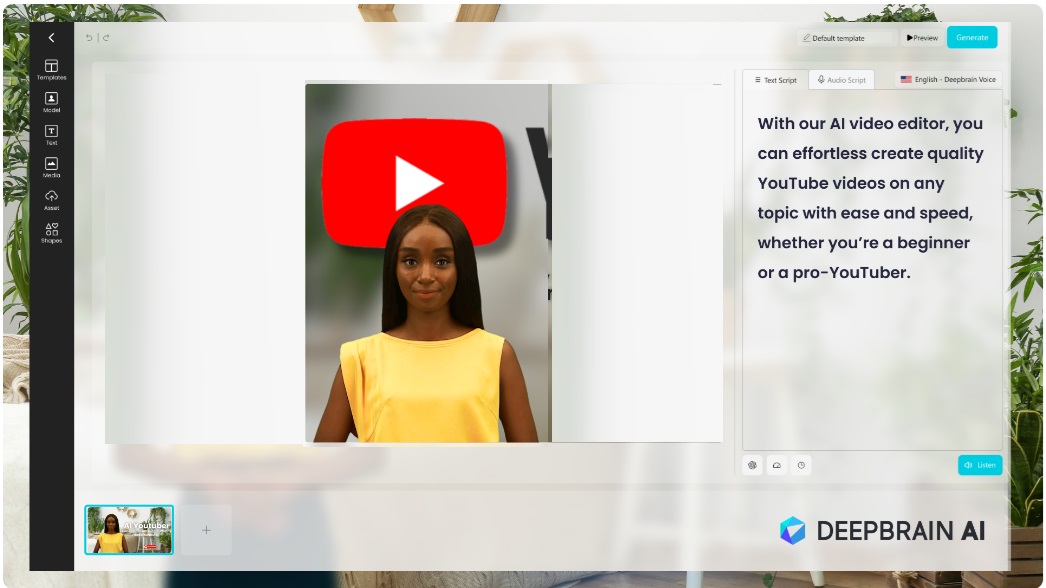This screenshot has width=1046, height=588.
Task: Click into the script text area
Action: click(872, 270)
